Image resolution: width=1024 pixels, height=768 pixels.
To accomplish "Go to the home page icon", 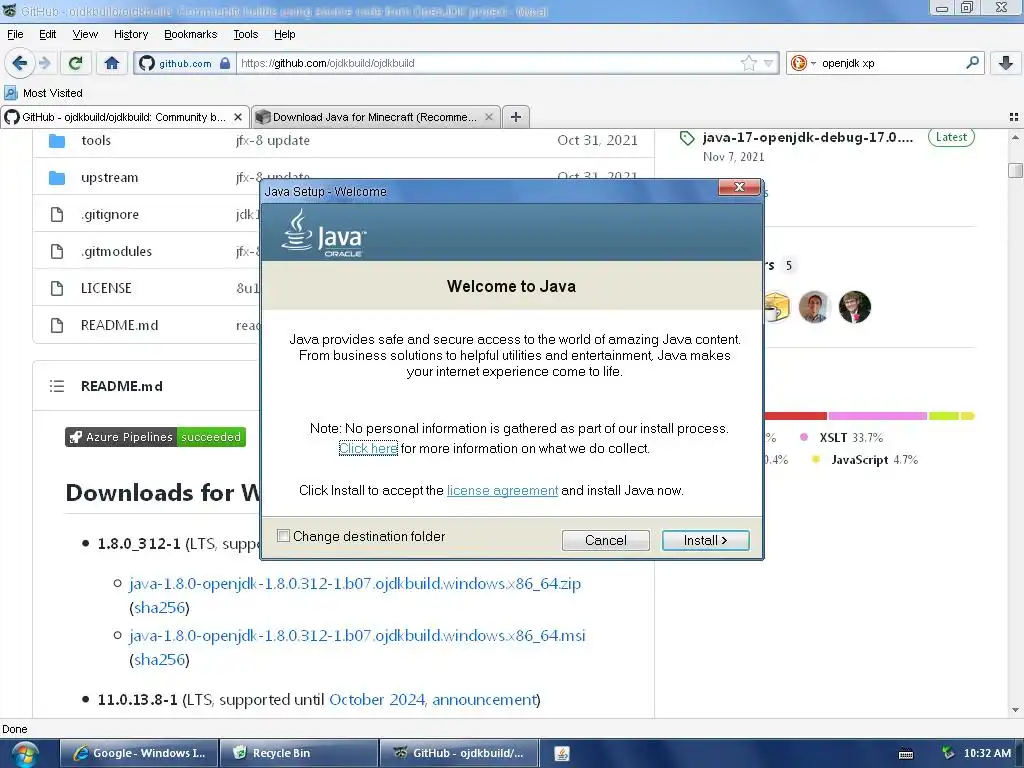I will (x=112, y=63).
